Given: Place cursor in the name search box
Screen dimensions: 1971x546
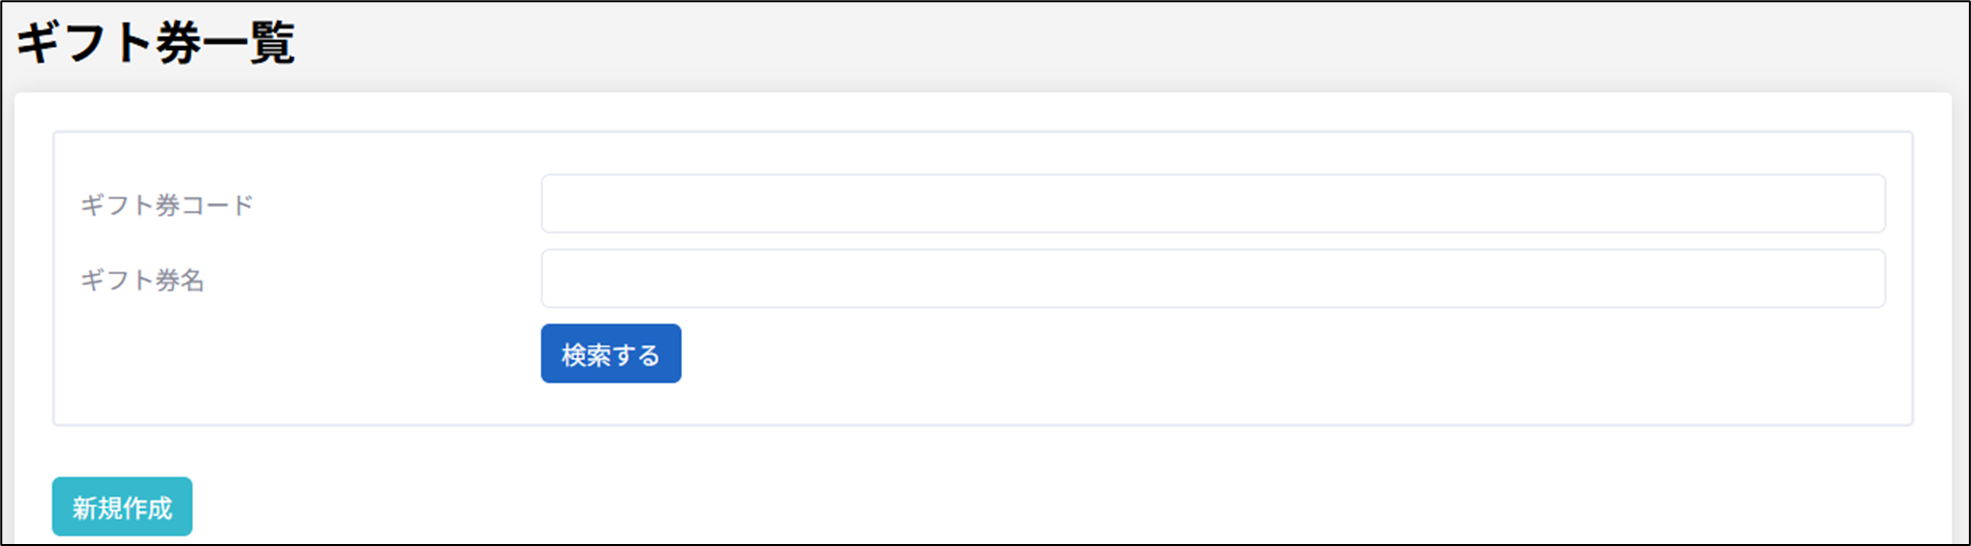Looking at the screenshot, I should tap(1212, 279).
